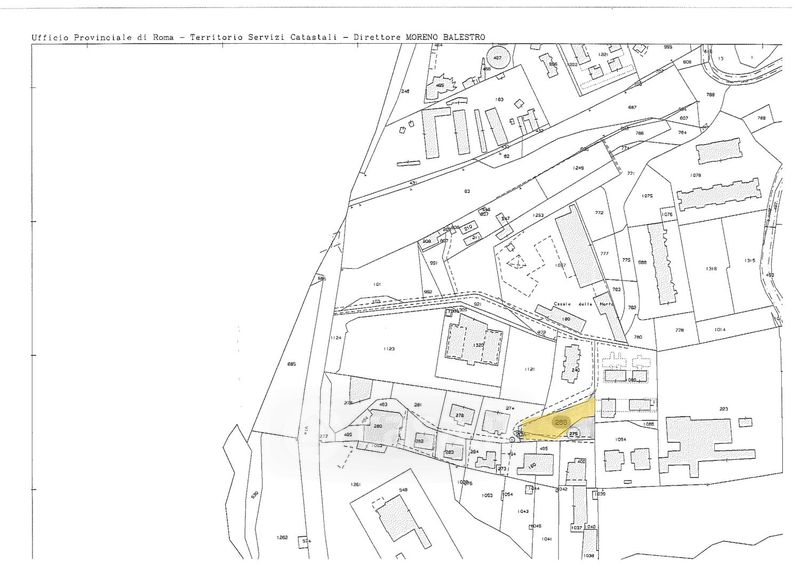Click parcel label 1249
This screenshot has width=800, height=566.
tap(578, 167)
